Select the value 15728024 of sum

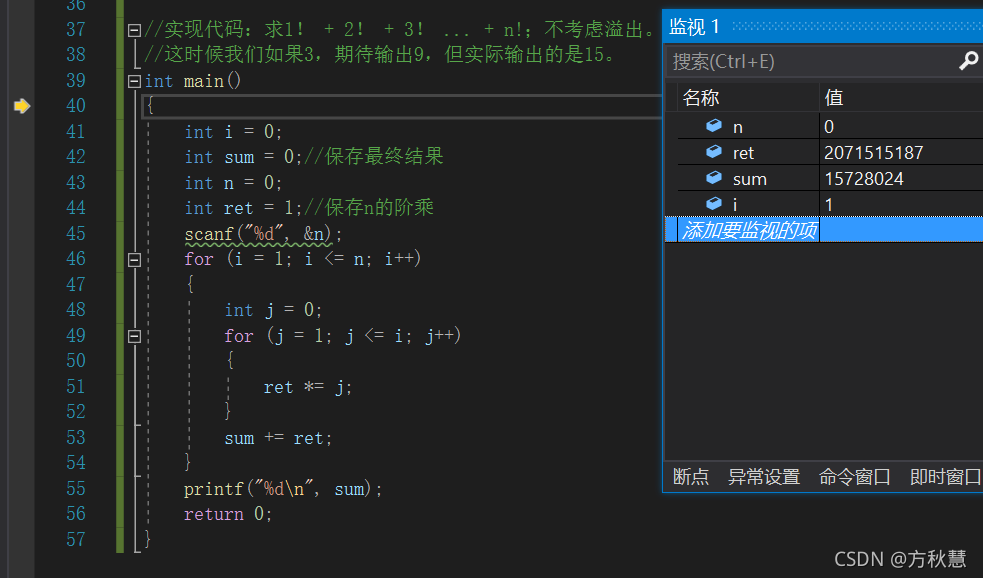tap(863, 179)
